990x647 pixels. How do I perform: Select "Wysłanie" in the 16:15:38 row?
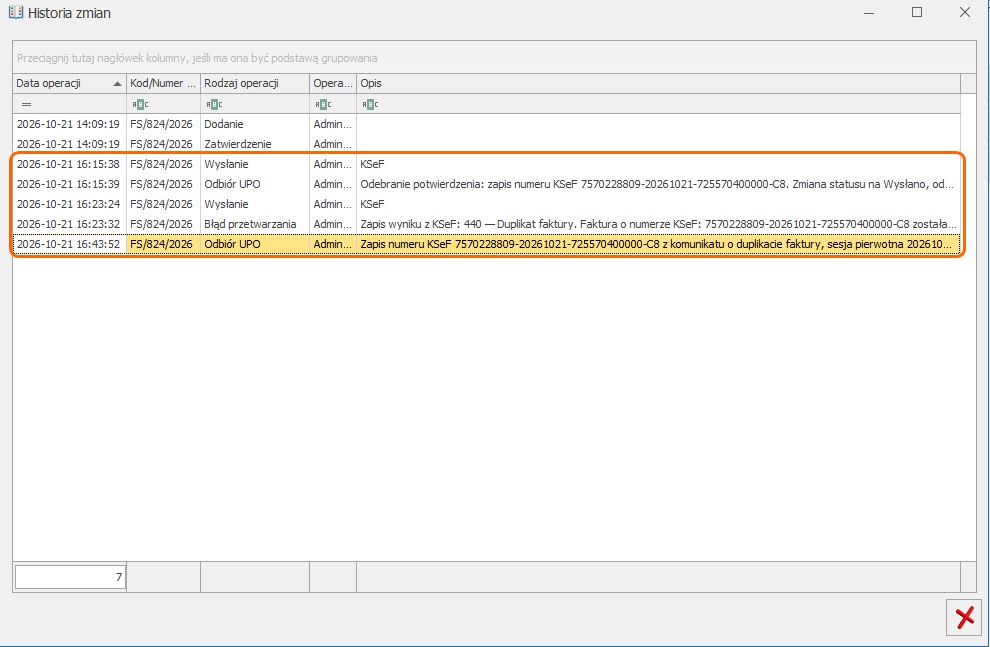click(x=255, y=164)
